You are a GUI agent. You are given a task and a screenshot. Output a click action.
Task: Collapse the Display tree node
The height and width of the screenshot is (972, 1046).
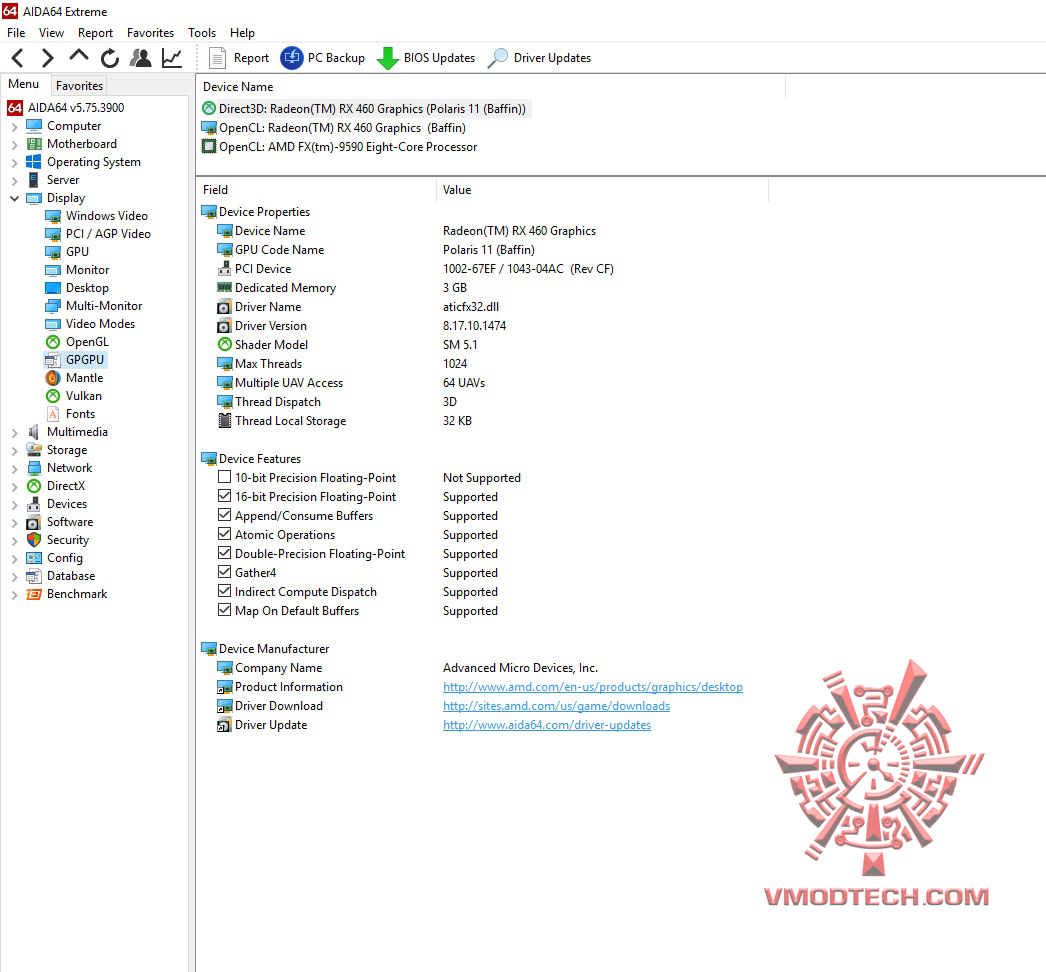click(x=14, y=198)
